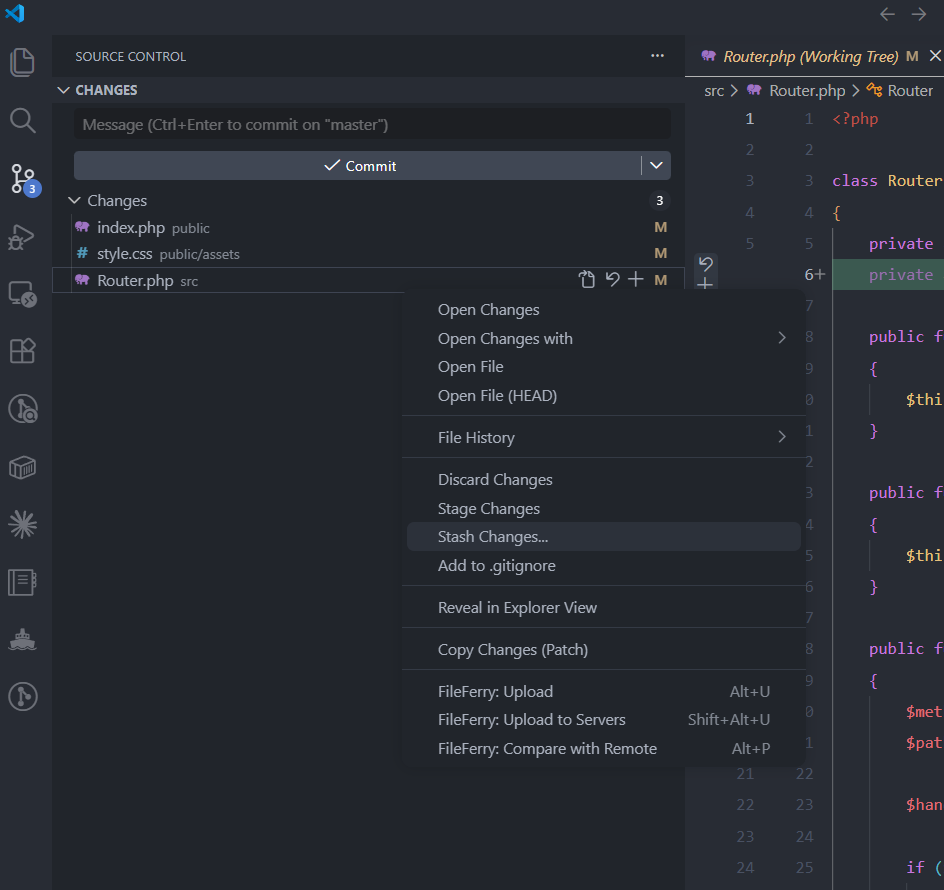944x890 pixels.
Task: Open the git graph circle icon
Action: tap(23, 697)
